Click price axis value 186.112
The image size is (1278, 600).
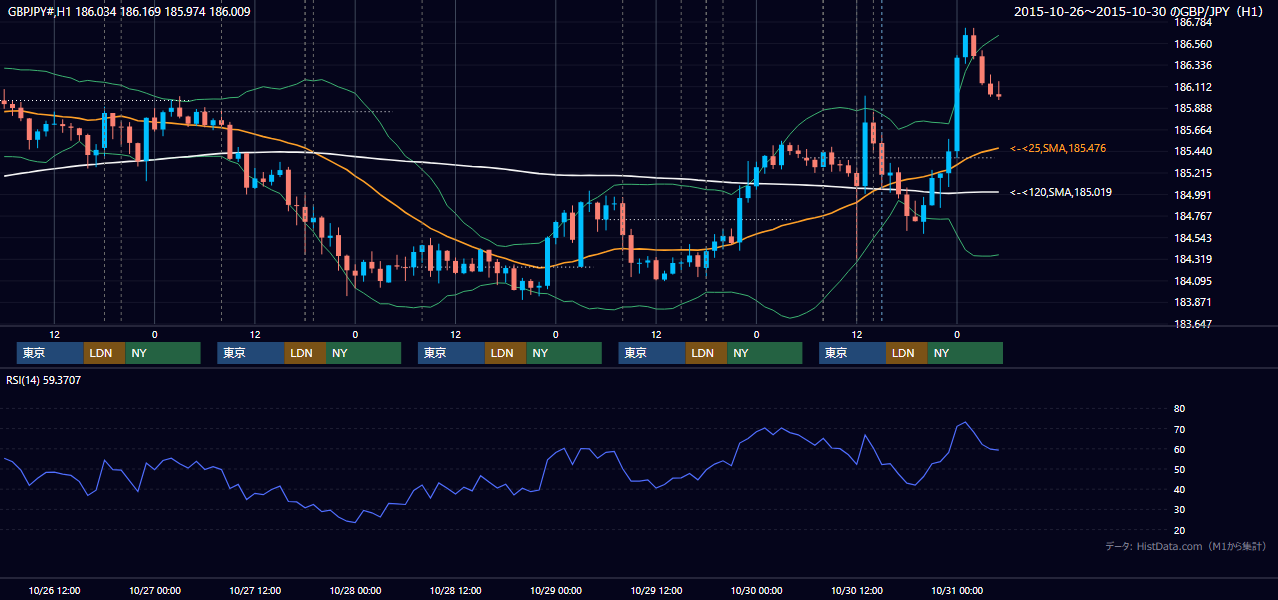pyautogui.click(x=1193, y=87)
